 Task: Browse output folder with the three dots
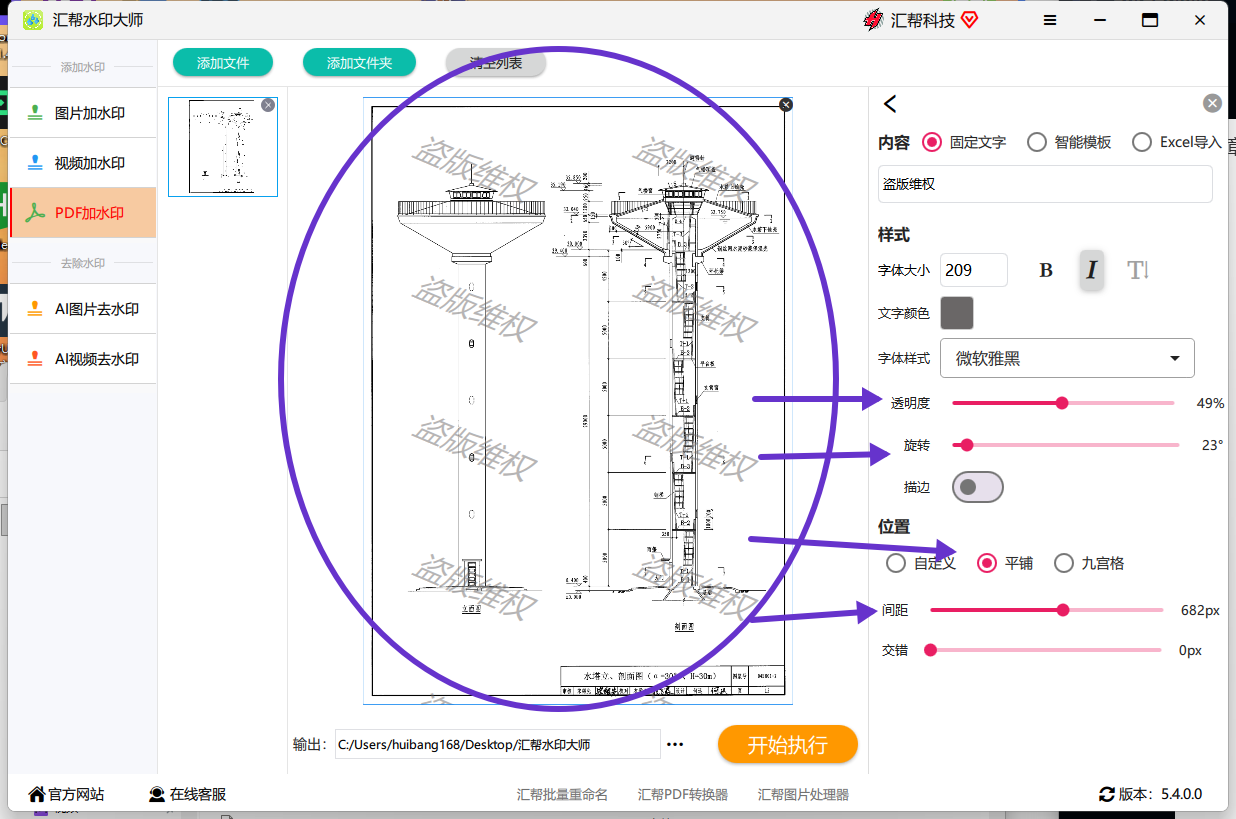pos(675,745)
